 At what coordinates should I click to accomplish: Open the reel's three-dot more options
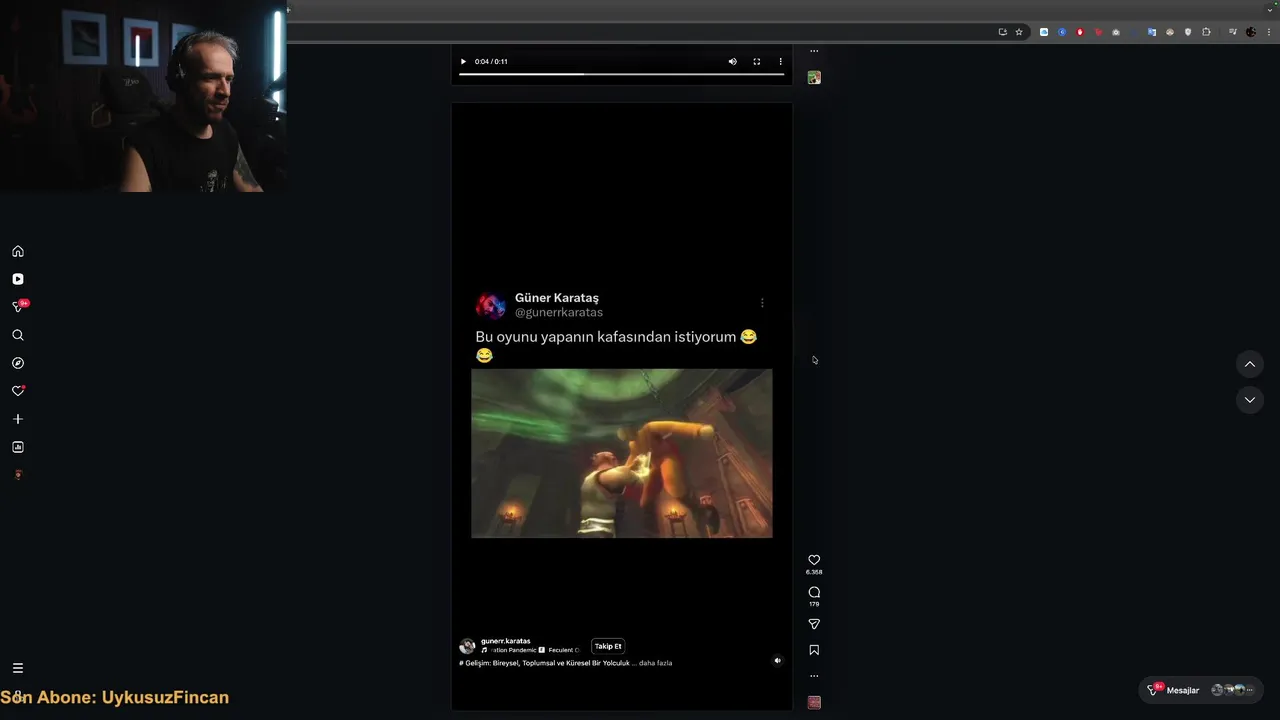click(814, 676)
